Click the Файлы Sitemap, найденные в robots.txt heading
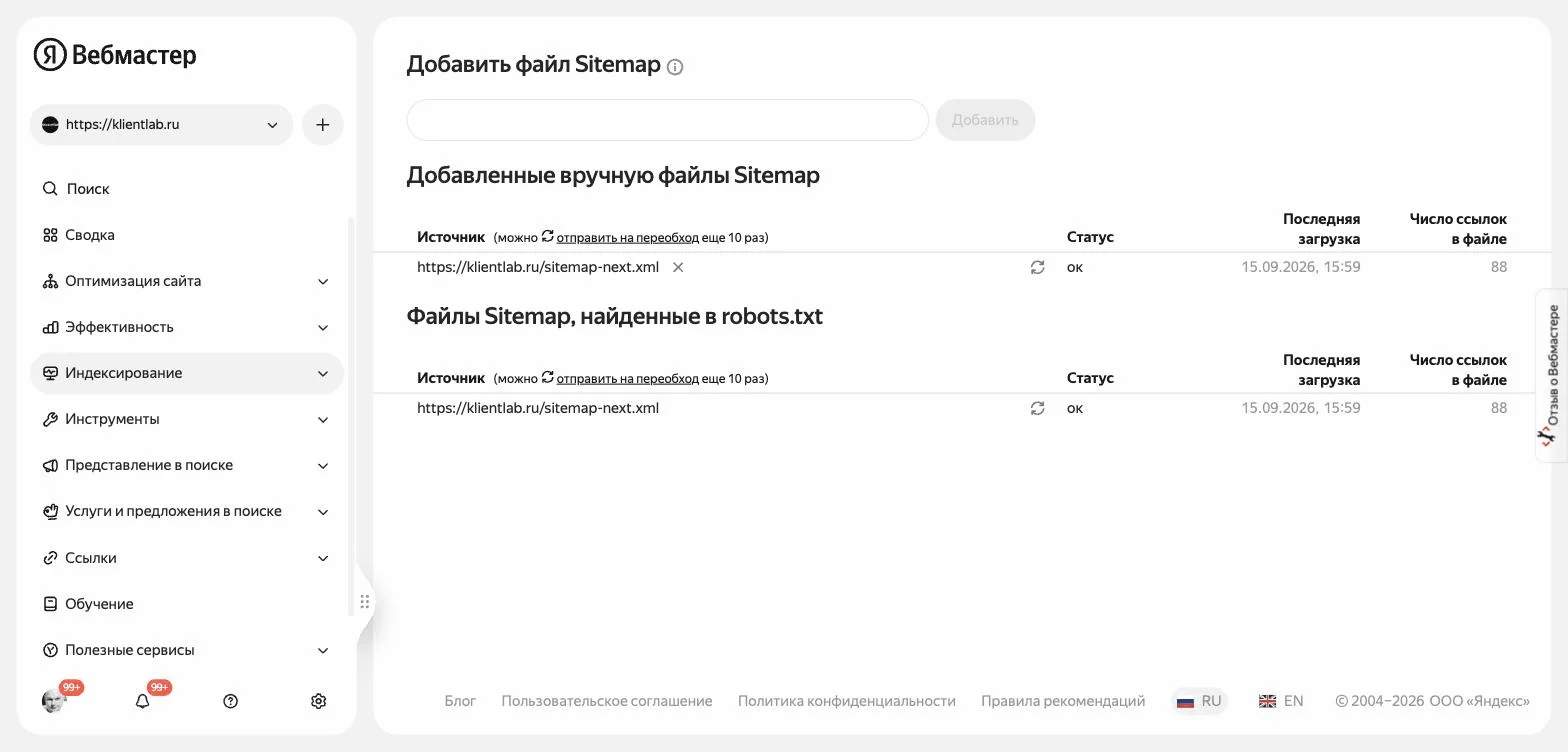This screenshot has width=1568, height=752. 615,317
